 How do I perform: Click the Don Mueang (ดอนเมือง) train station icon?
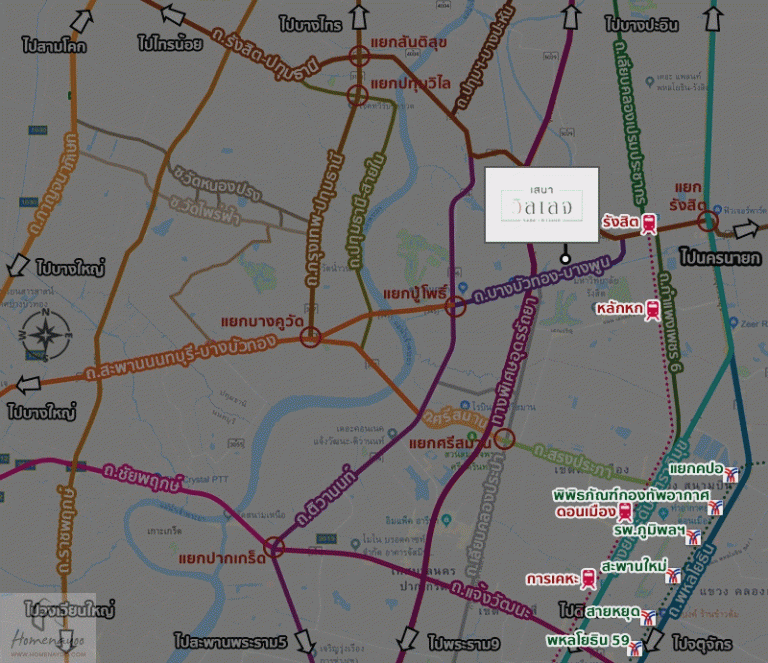(x=625, y=512)
